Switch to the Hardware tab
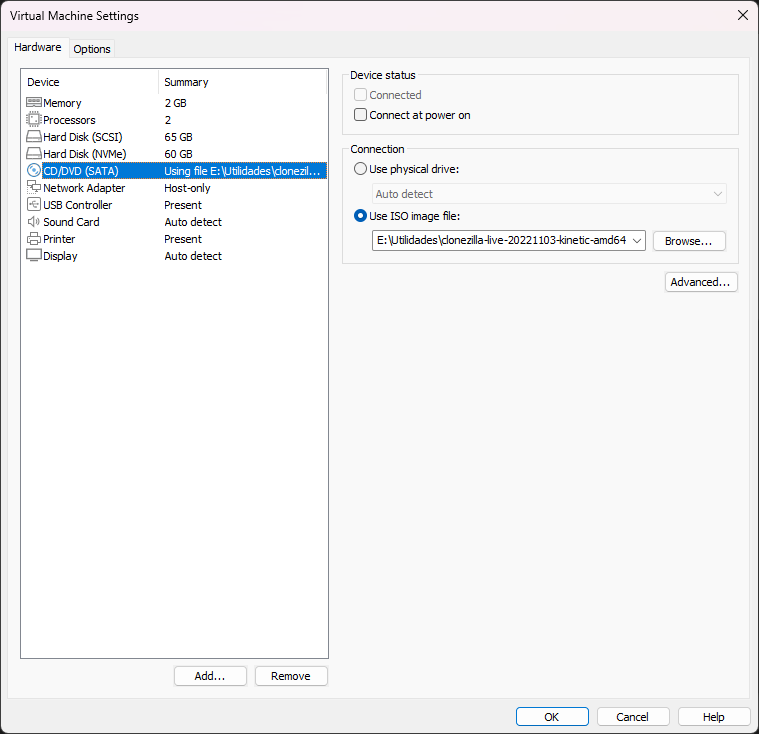 coord(38,47)
